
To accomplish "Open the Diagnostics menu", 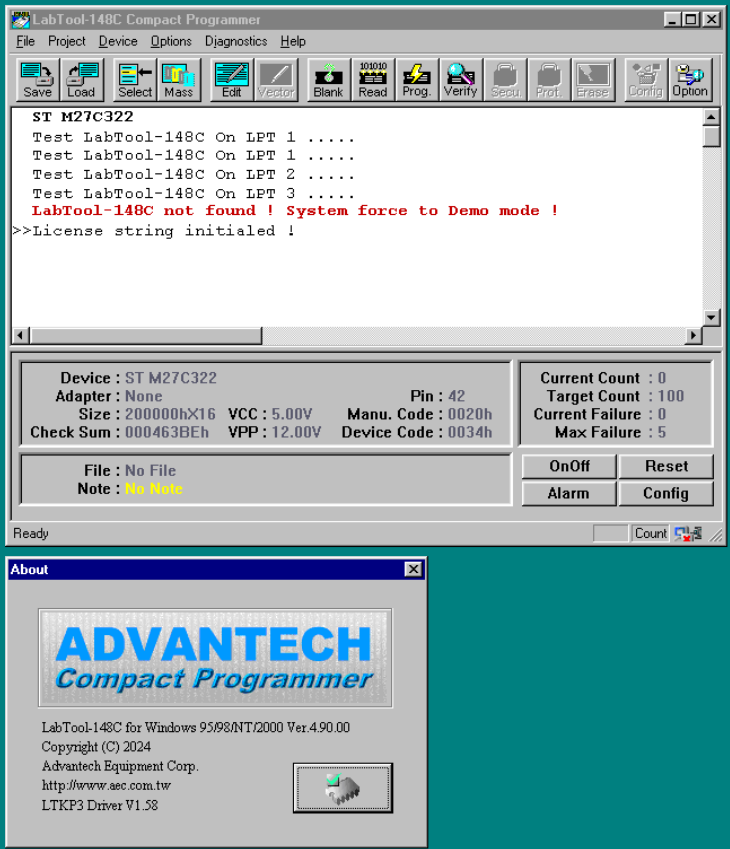I will pos(236,41).
